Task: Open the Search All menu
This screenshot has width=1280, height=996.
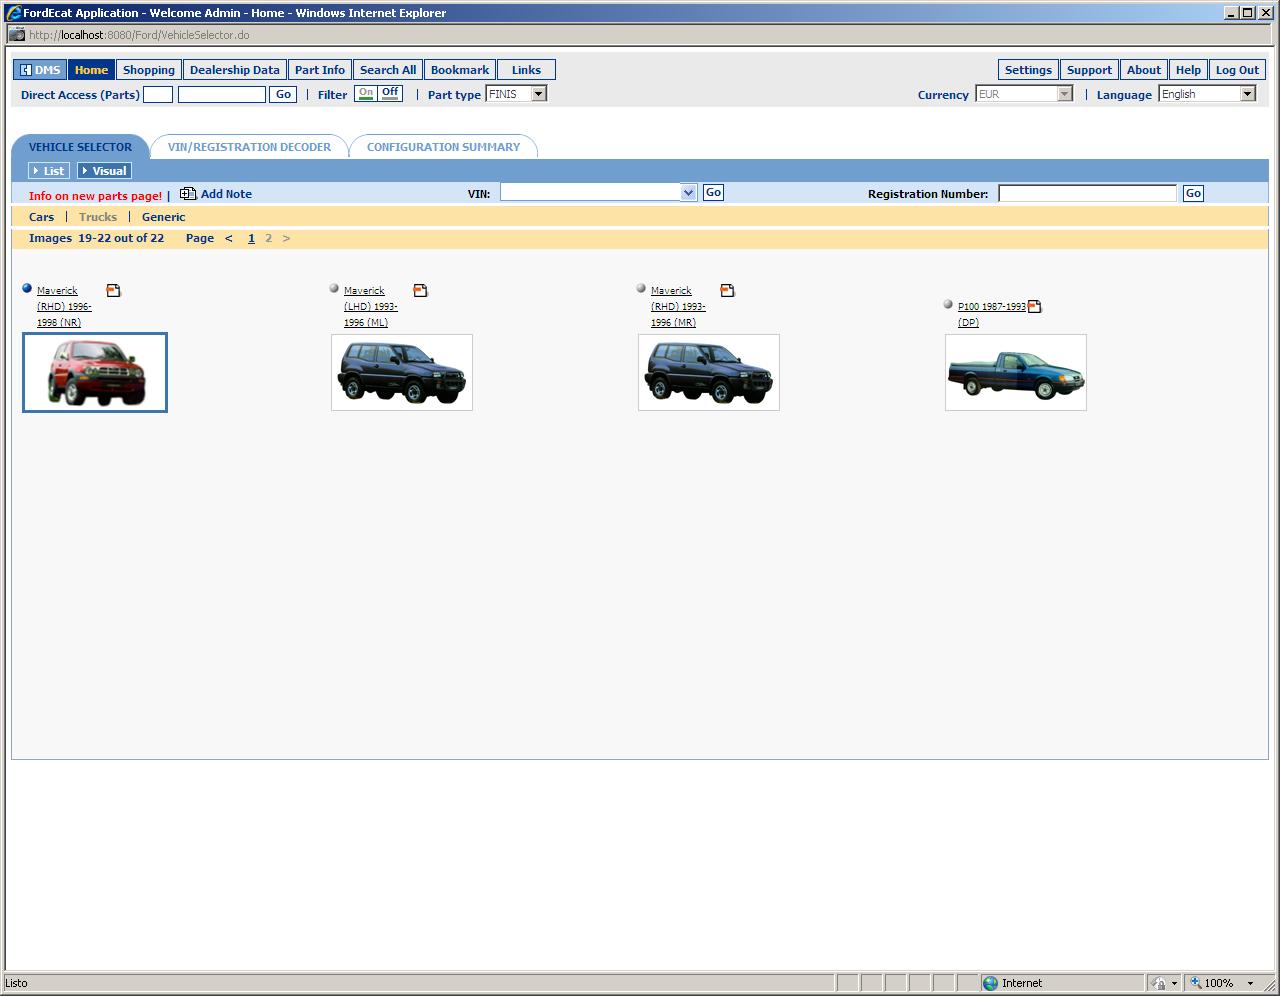Action: 388,70
